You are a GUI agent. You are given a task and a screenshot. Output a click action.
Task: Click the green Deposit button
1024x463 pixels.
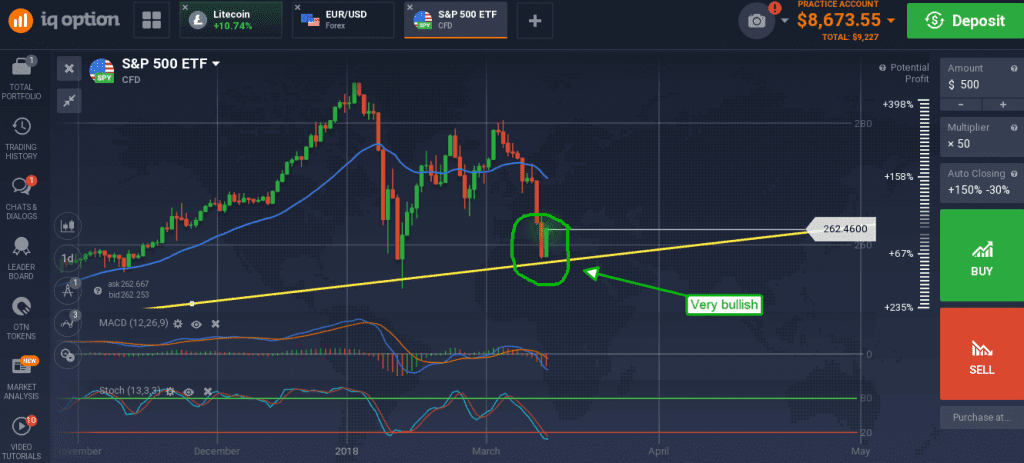965,20
